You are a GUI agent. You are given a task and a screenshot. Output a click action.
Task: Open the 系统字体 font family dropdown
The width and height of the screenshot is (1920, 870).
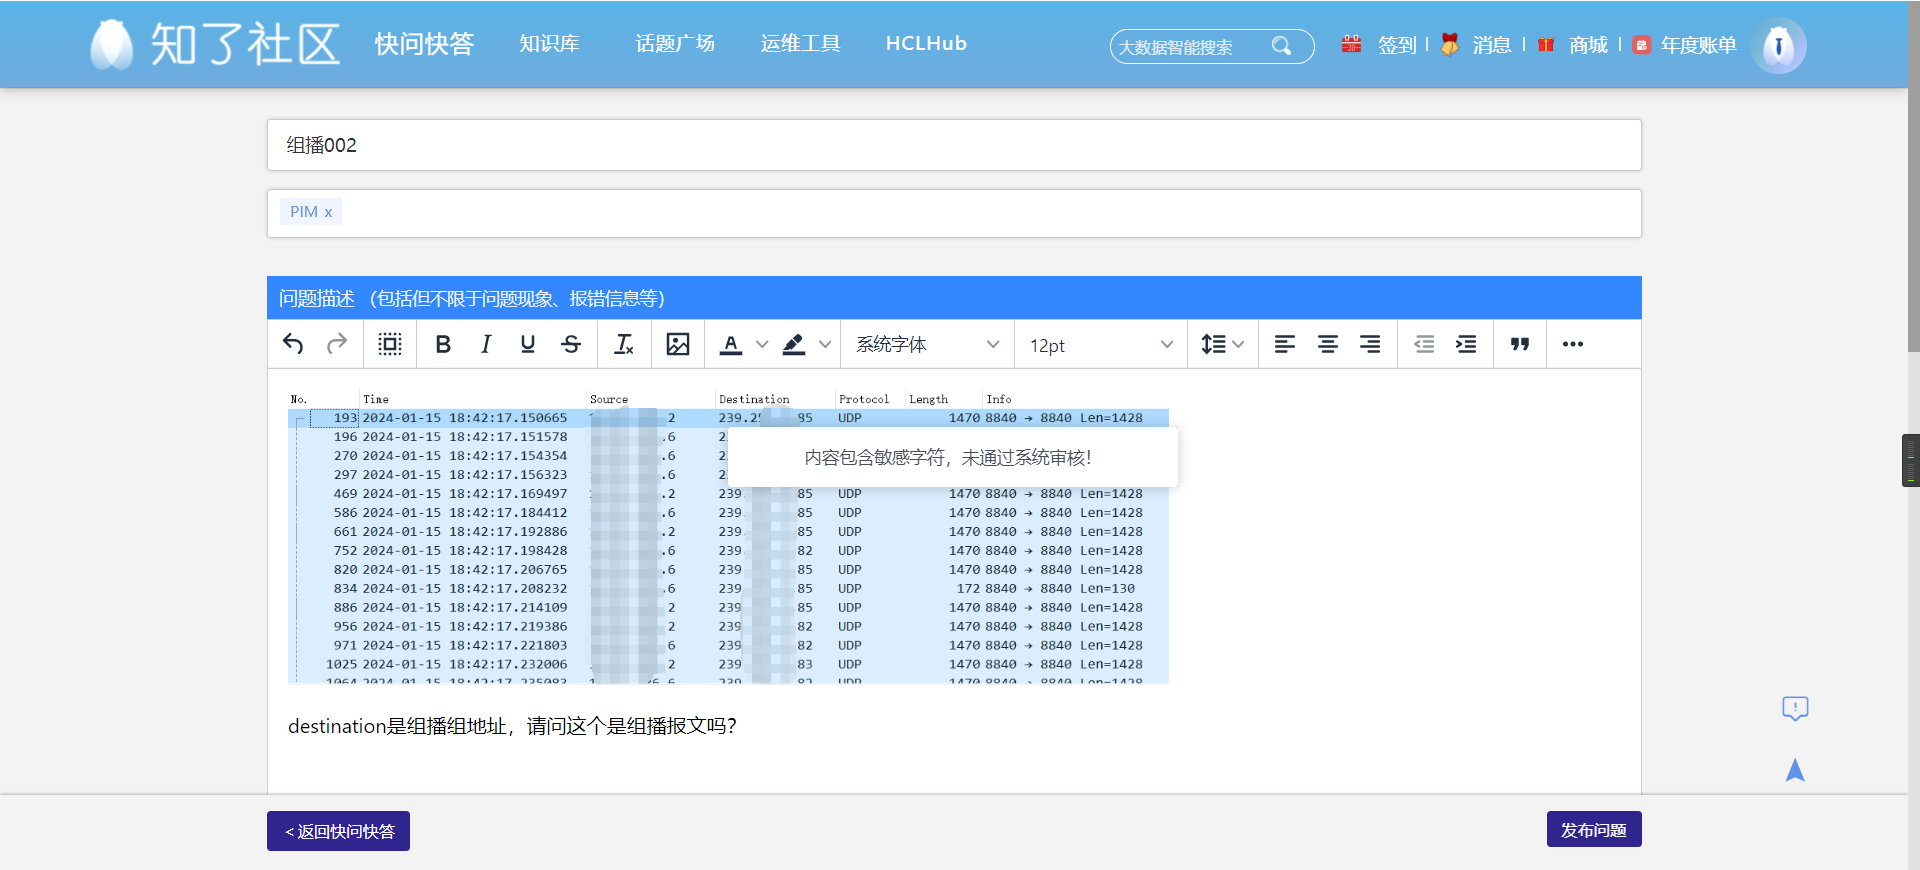pos(927,344)
